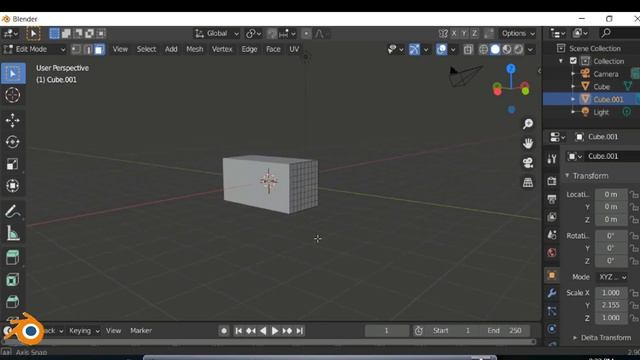Collapse Collection tree in outliner
Image resolution: width=640 pixels, height=360 pixels.
(x=561, y=61)
